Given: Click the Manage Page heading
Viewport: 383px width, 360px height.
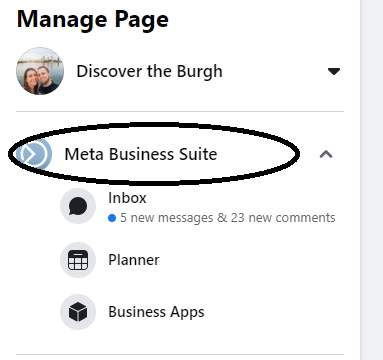Looking at the screenshot, I should pyautogui.click(x=93, y=20).
